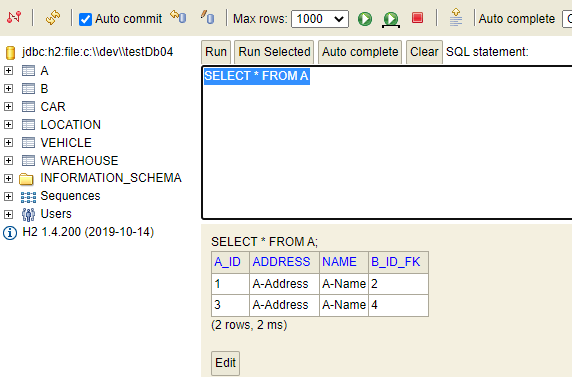Click the Disconnect icon in the toolbar
This screenshot has height=377, width=572.
[x=14, y=17]
